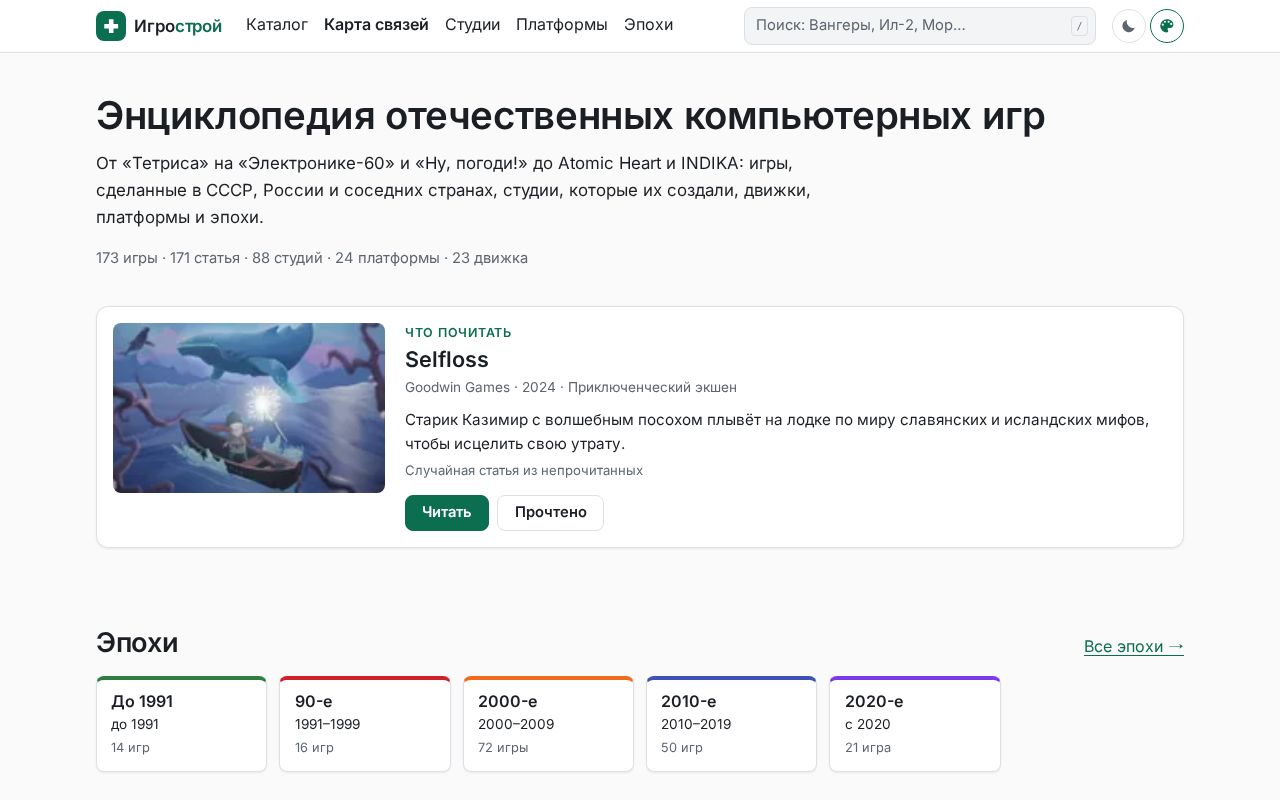
Task: Click the ЧТО ПОЧИТАТЬ label
Action: click(458, 332)
